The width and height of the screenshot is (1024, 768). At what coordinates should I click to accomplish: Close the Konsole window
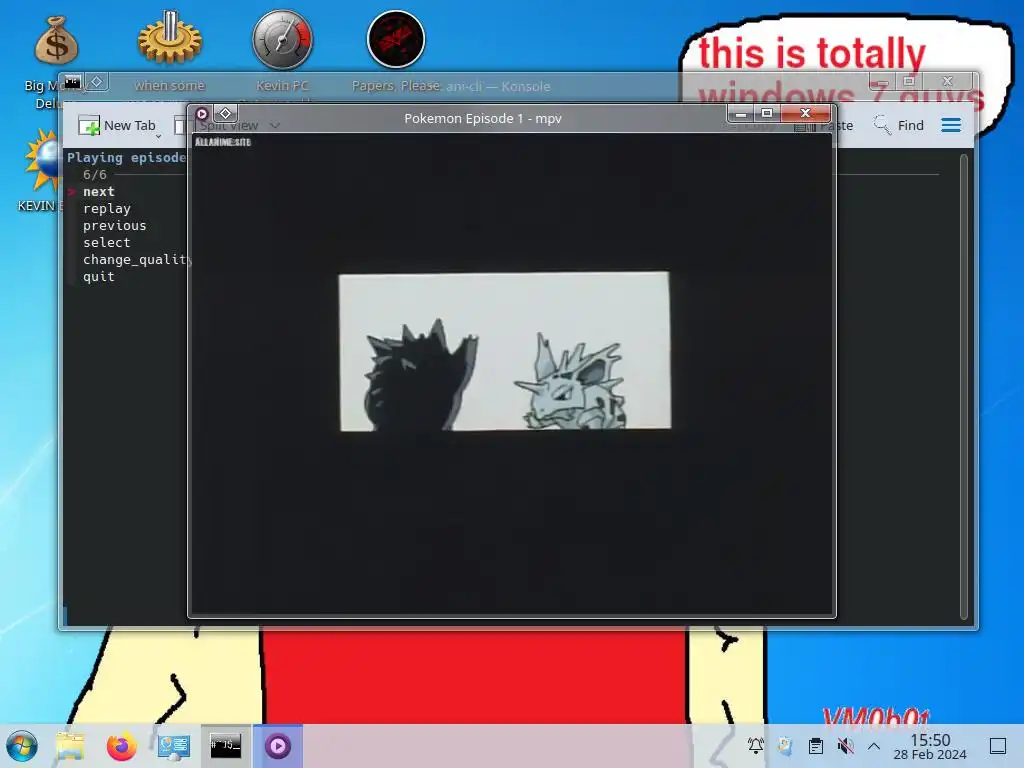[x=948, y=81]
